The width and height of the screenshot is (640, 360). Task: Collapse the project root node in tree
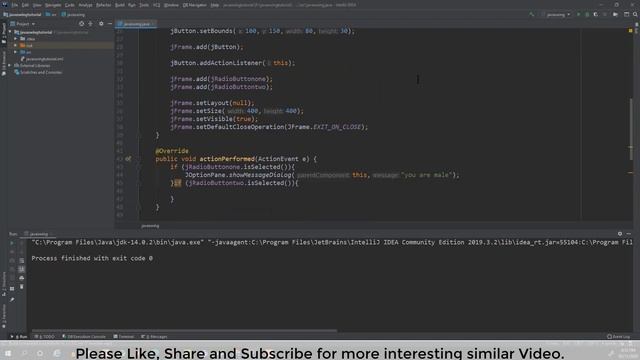click(x=10, y=32)
